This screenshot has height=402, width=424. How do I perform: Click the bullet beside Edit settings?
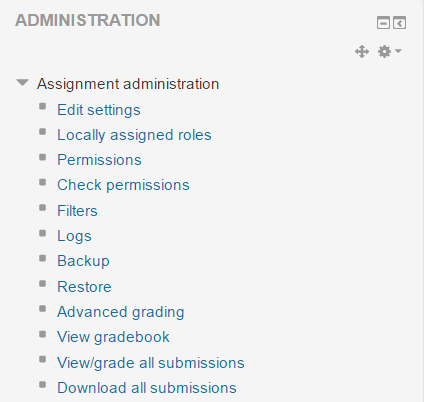coord(42,106)
